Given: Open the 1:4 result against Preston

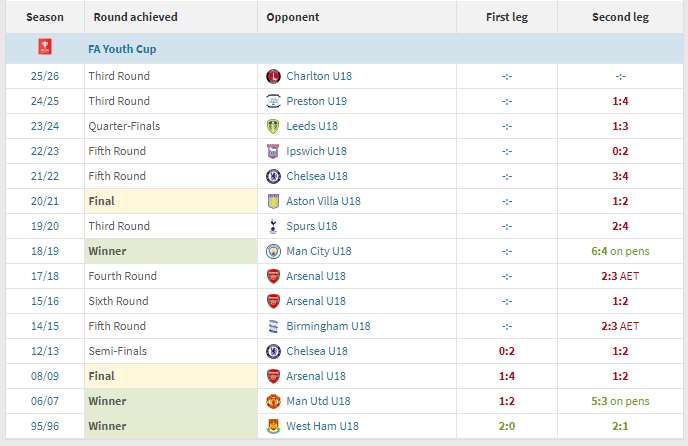Looking at the screenshot, I should pyautogui.click(x=620, y=101).
